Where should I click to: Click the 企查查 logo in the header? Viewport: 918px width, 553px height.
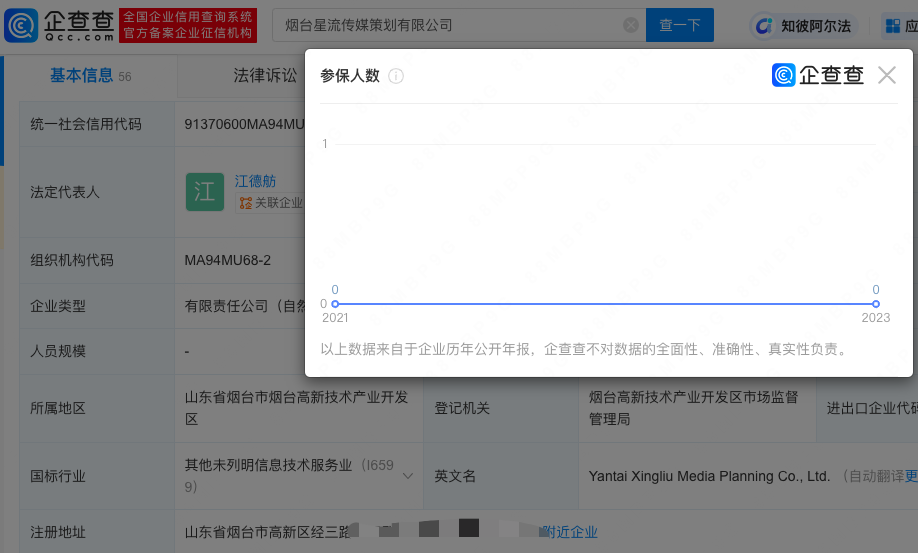(x=60, y=25)
